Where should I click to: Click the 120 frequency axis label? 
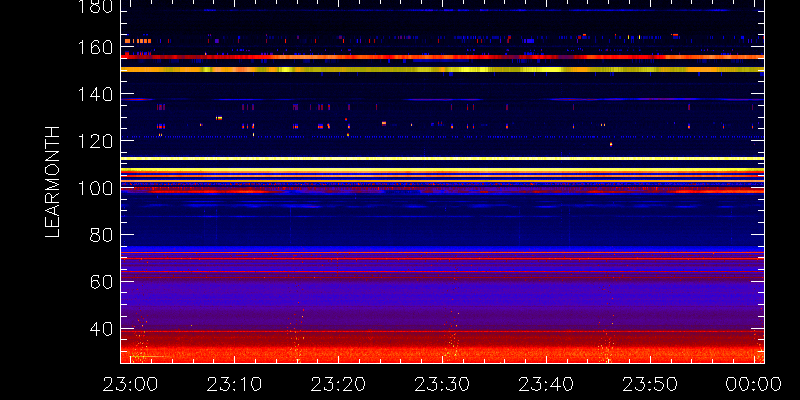click(96, 141)
